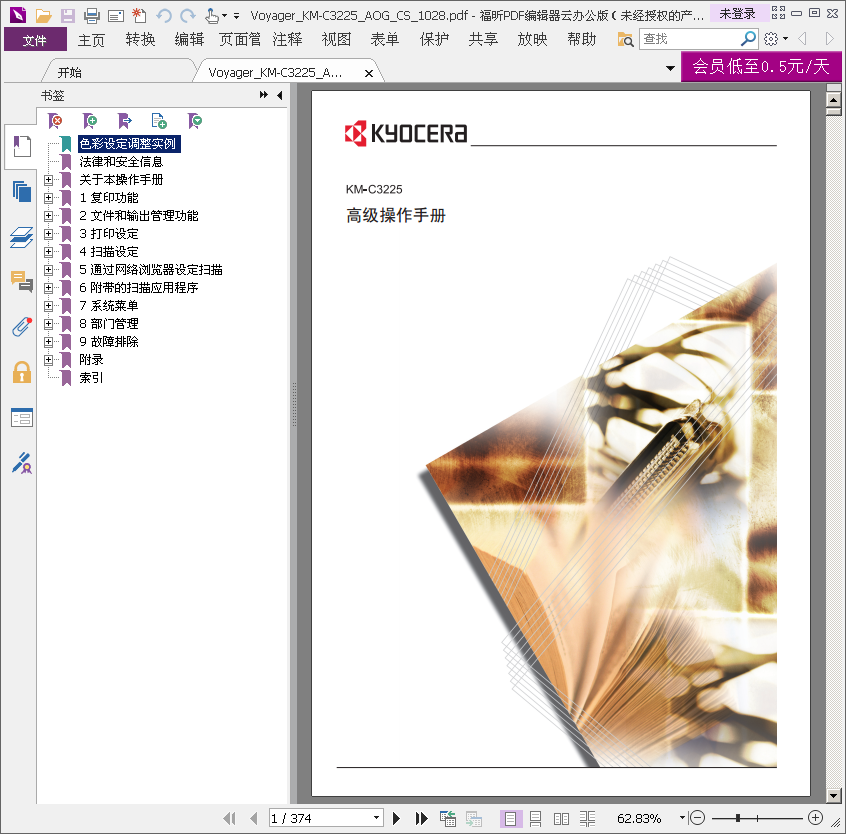Open the 主页 ribbon tab
846x834 pixels.
click(91, 40)
